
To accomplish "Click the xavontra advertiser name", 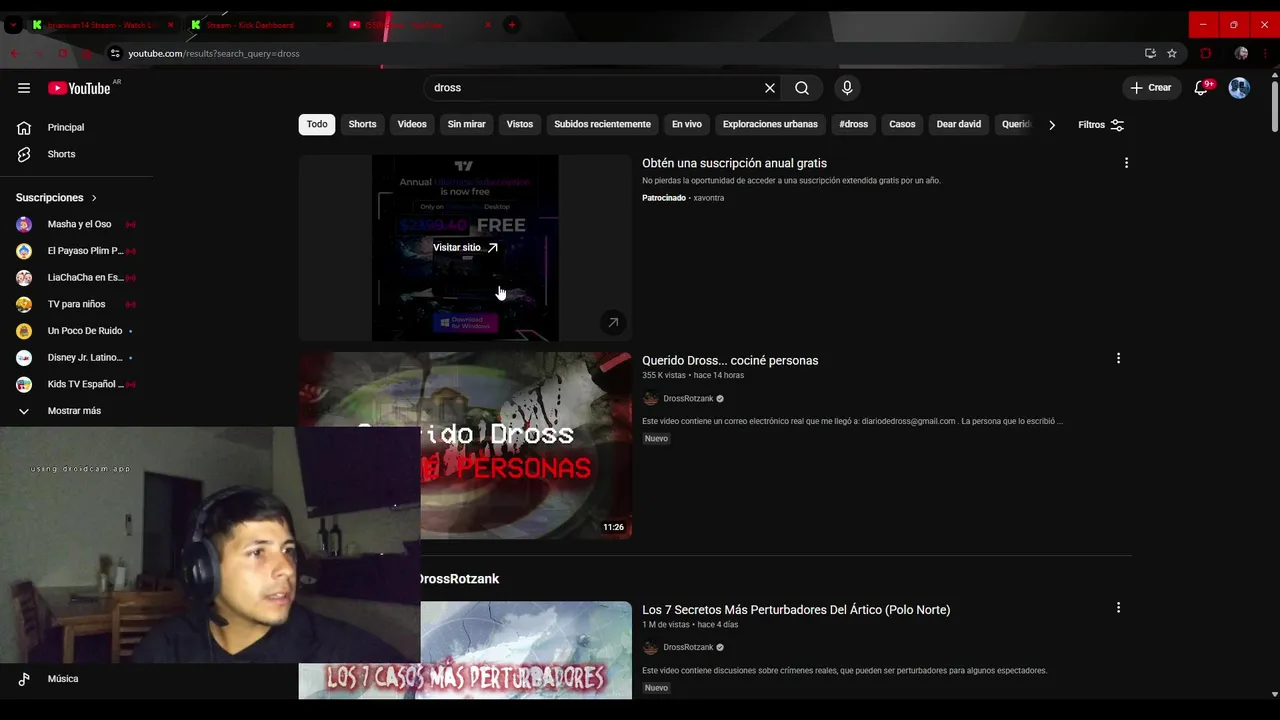I will click(x=709, y=198).
